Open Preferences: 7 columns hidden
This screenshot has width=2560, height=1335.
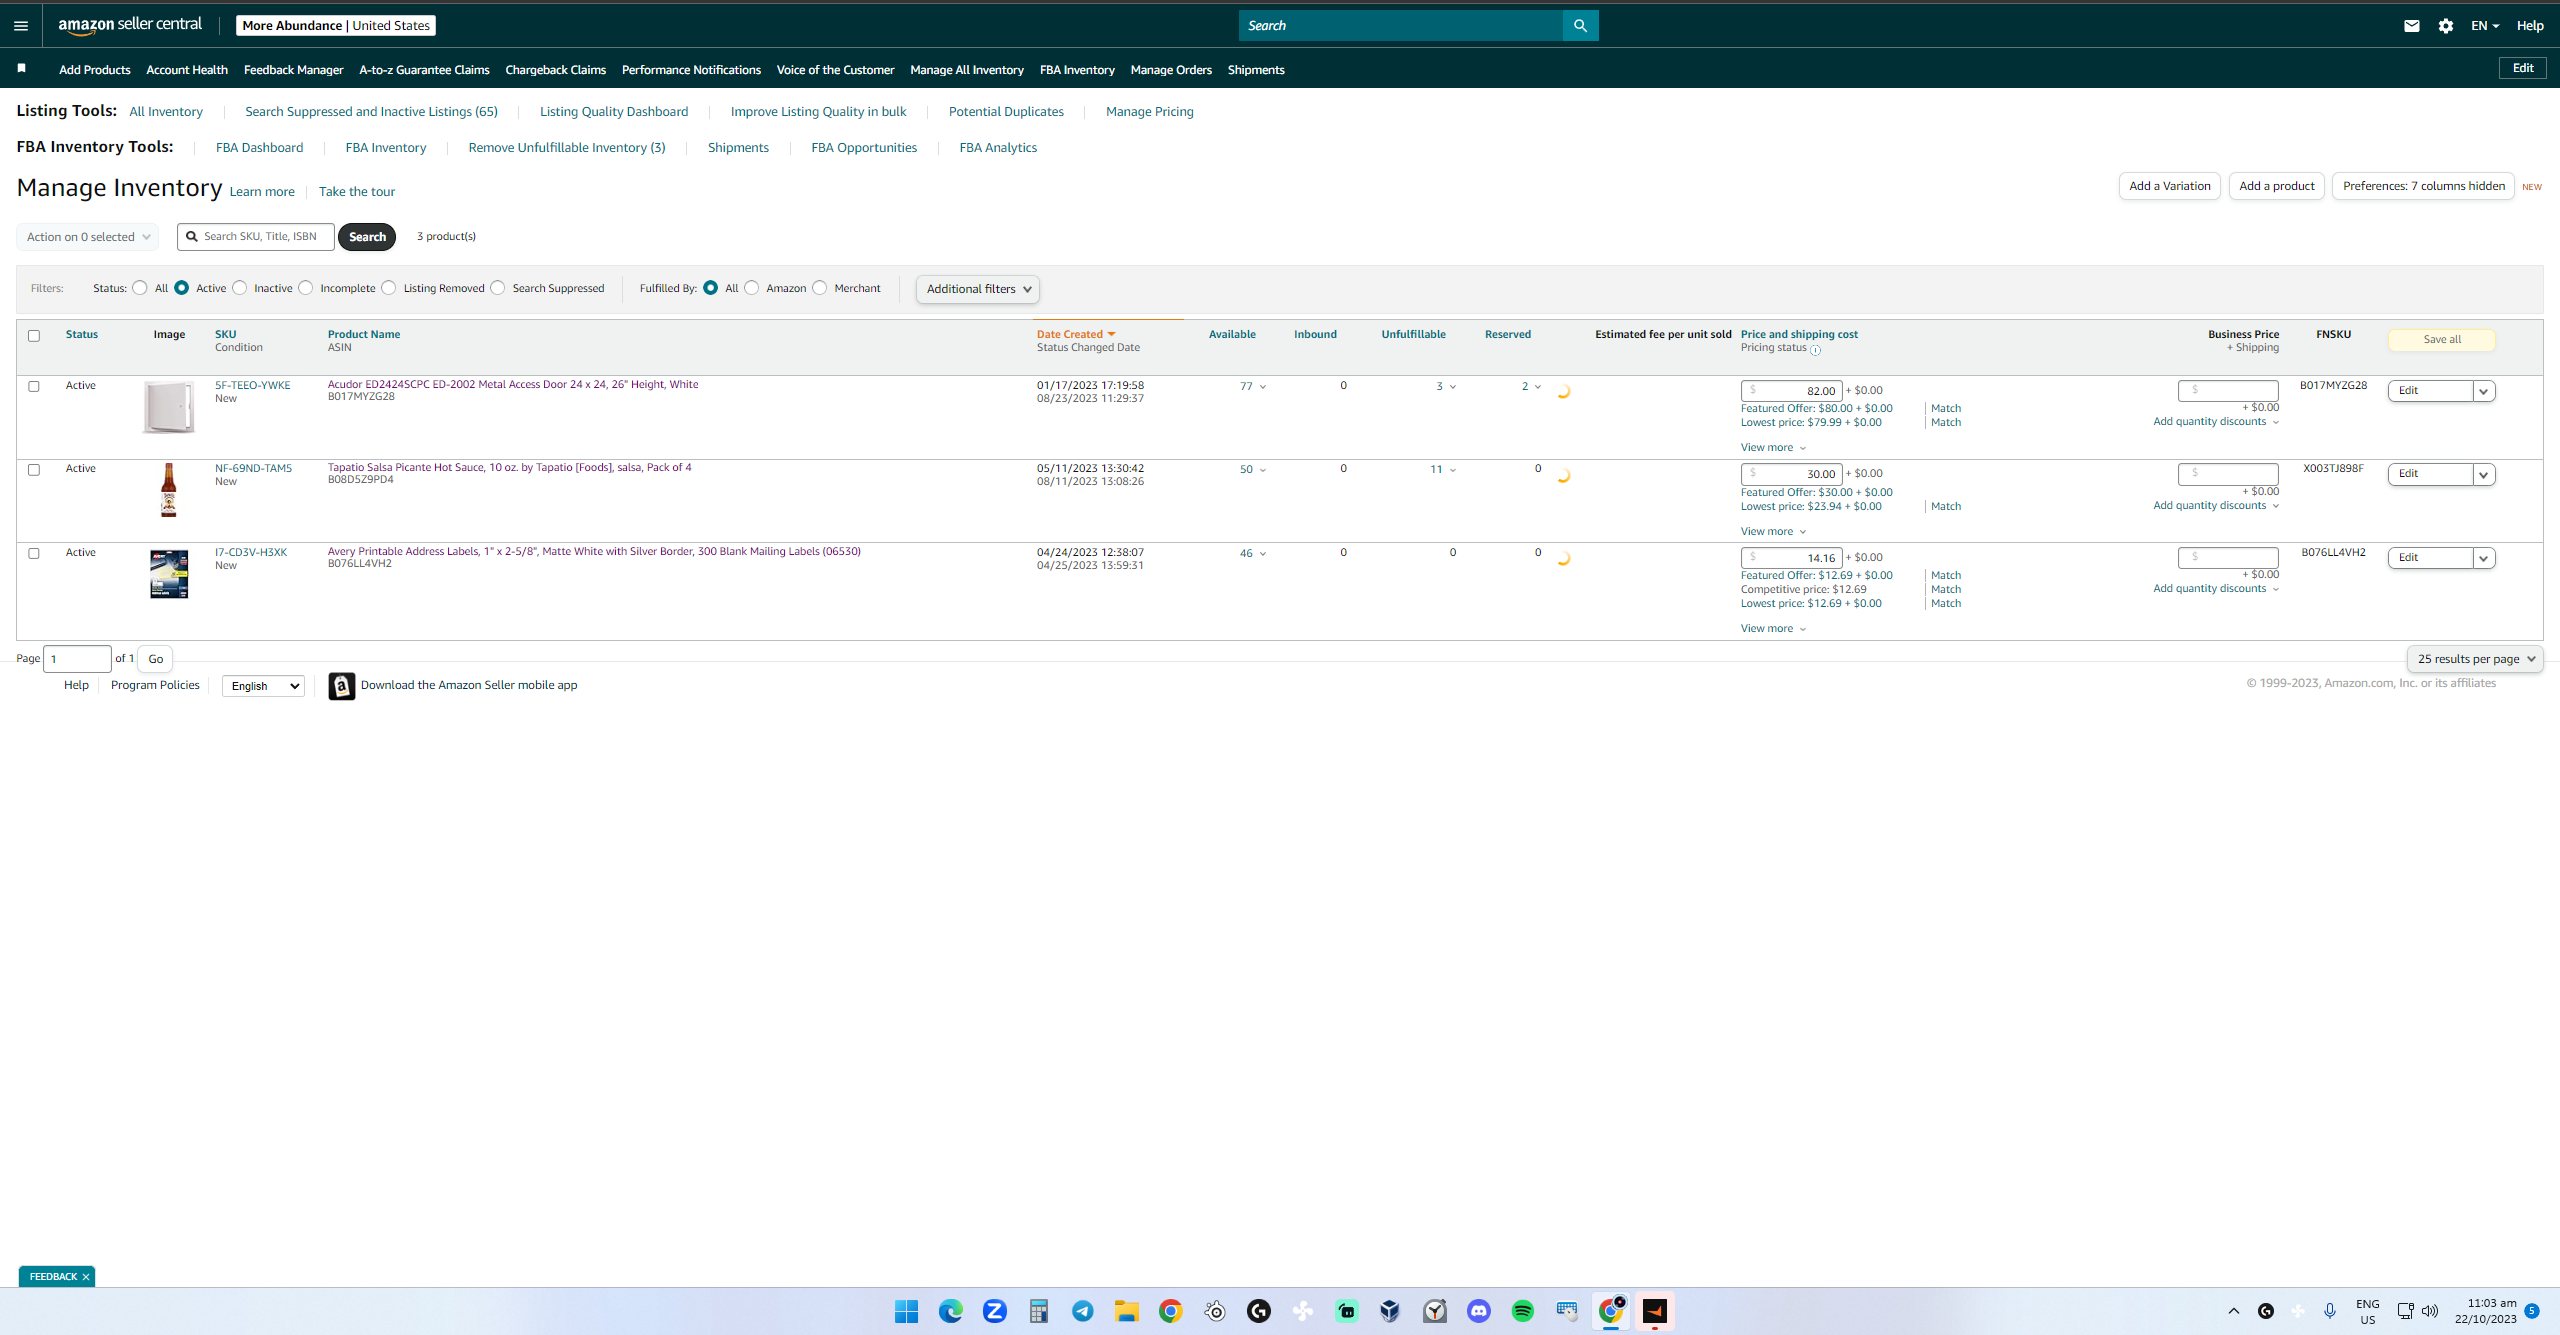tap(2424, 186)
